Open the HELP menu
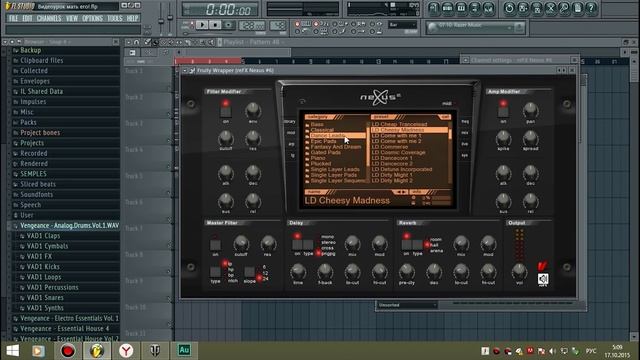Screen dimensions: 640x360 pyautogui.click(x=132, y=18)
